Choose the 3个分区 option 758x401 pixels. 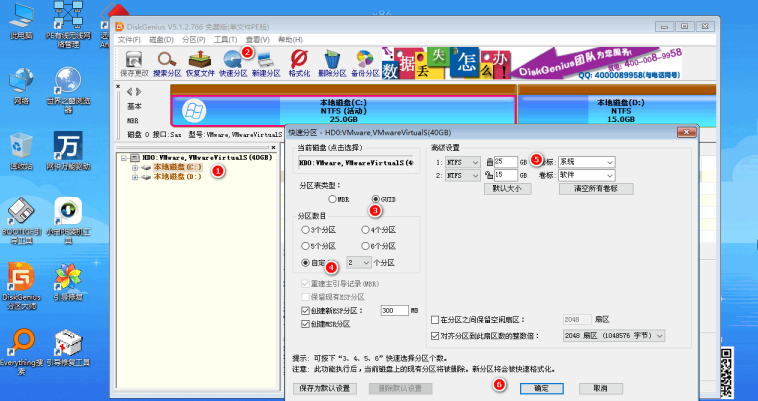coord(319,230)
